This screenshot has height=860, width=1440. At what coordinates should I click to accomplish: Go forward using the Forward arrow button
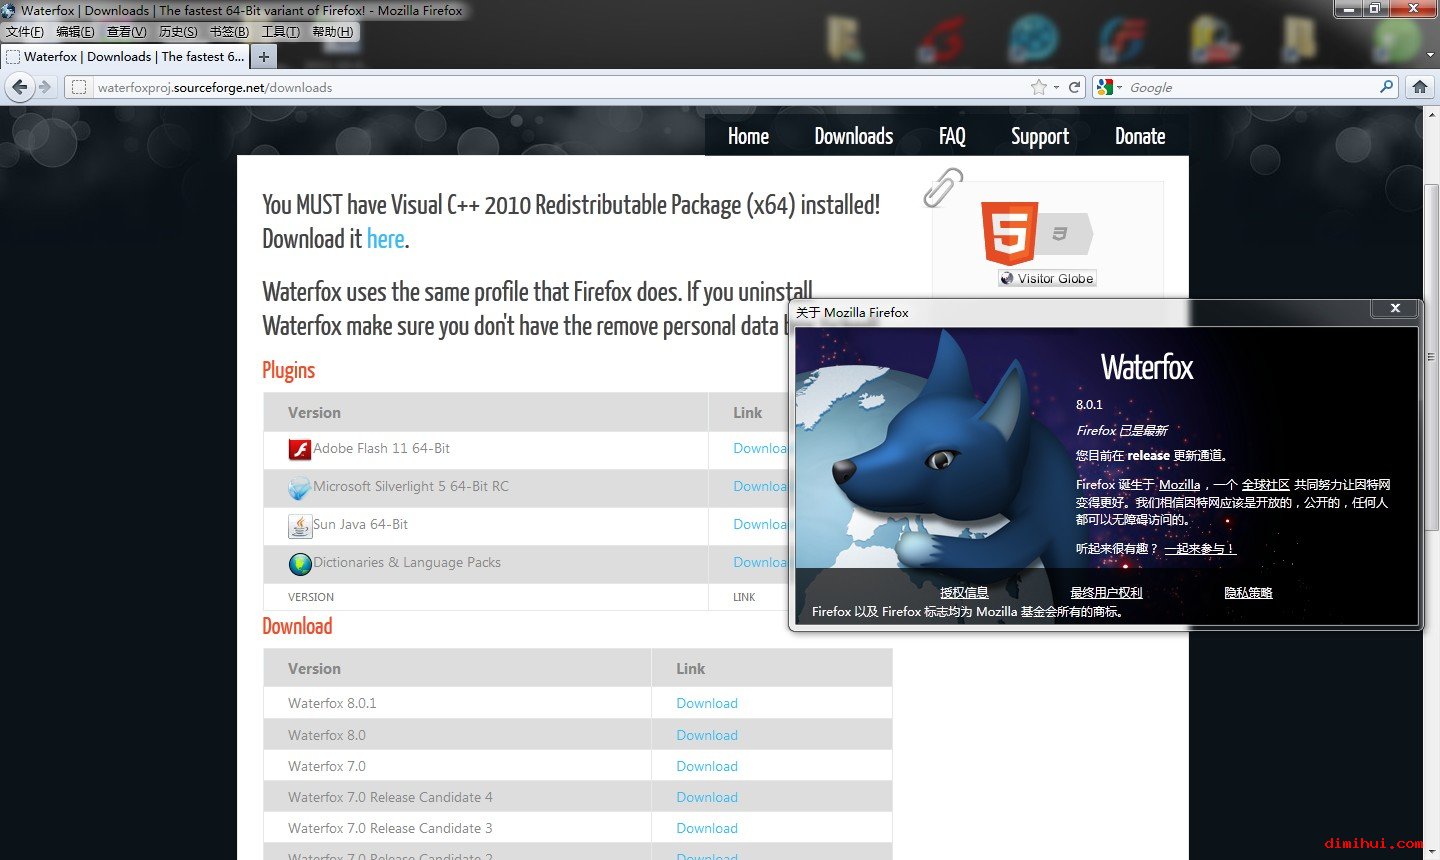45,87
